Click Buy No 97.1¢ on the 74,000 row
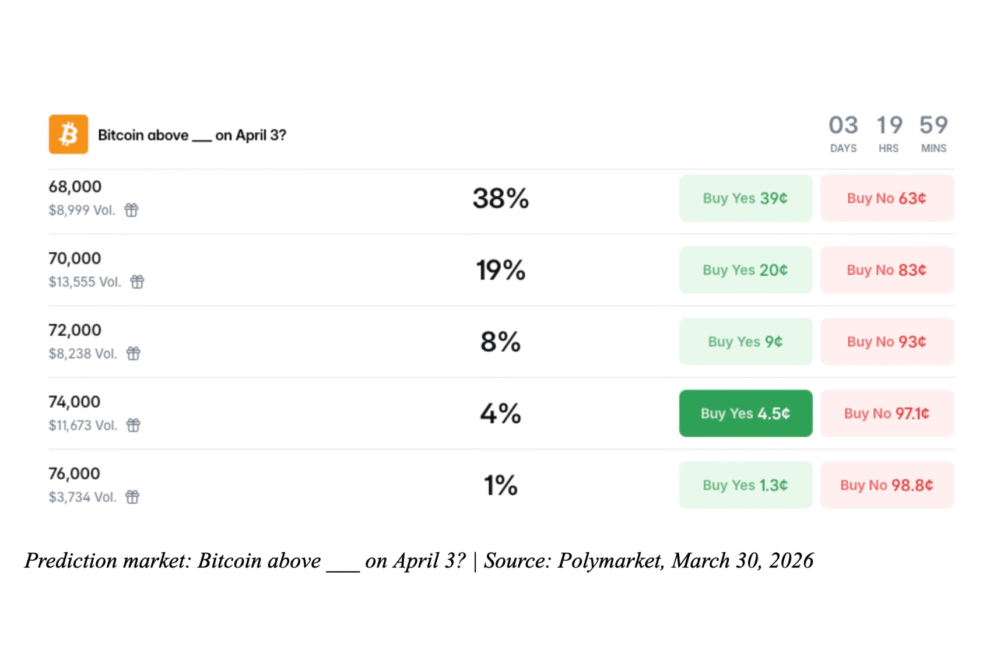The width and height of the screenshot is (990, 660). 886,413
